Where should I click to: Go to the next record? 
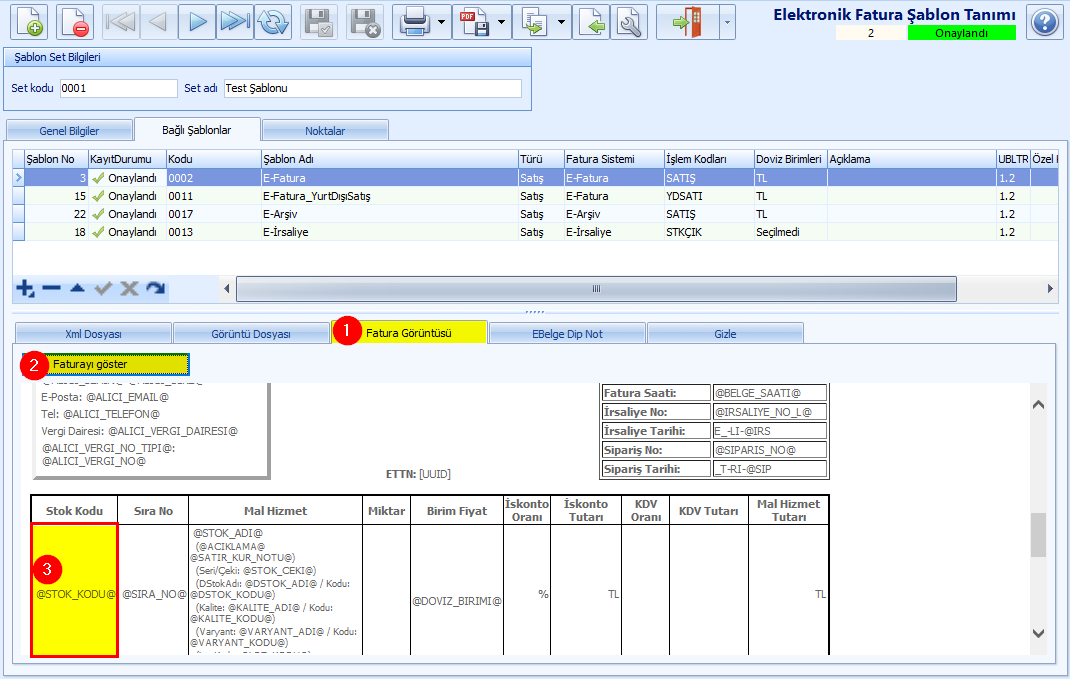pyautogui.click(x=197, y=22)
